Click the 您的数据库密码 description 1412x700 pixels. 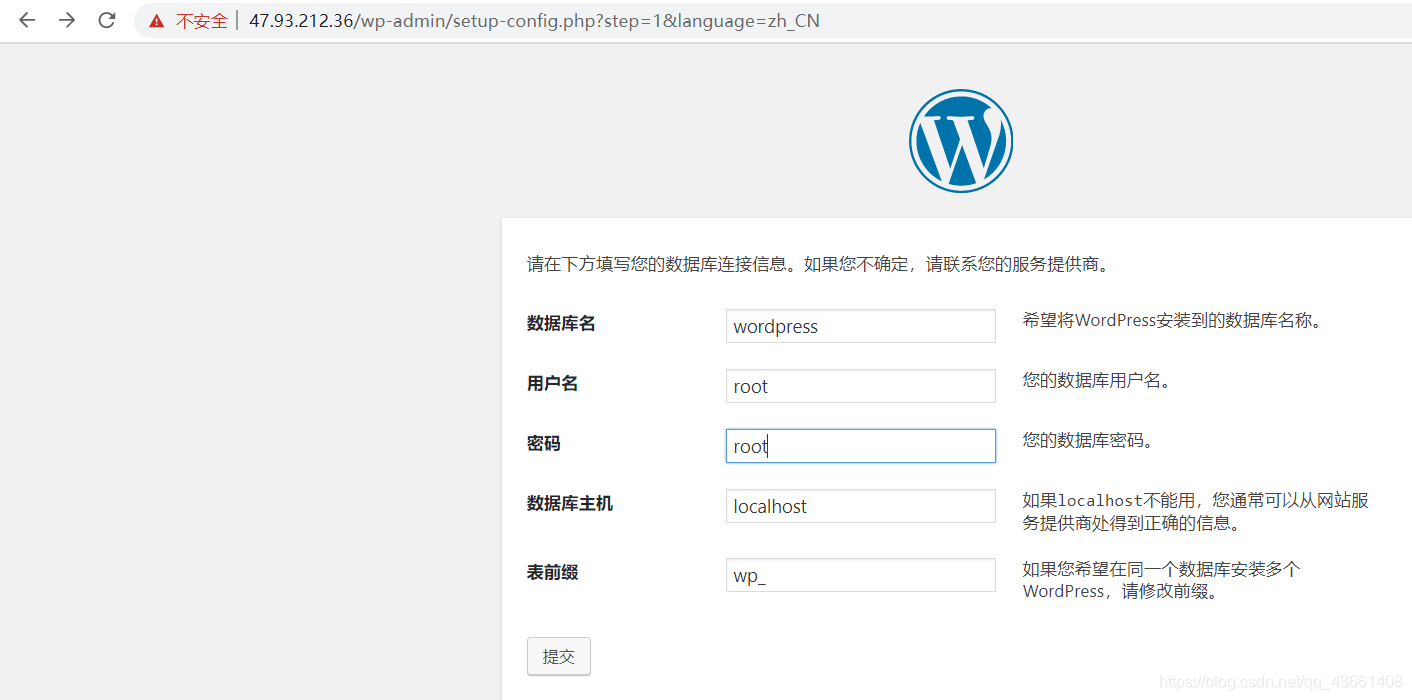(1088, 441)
